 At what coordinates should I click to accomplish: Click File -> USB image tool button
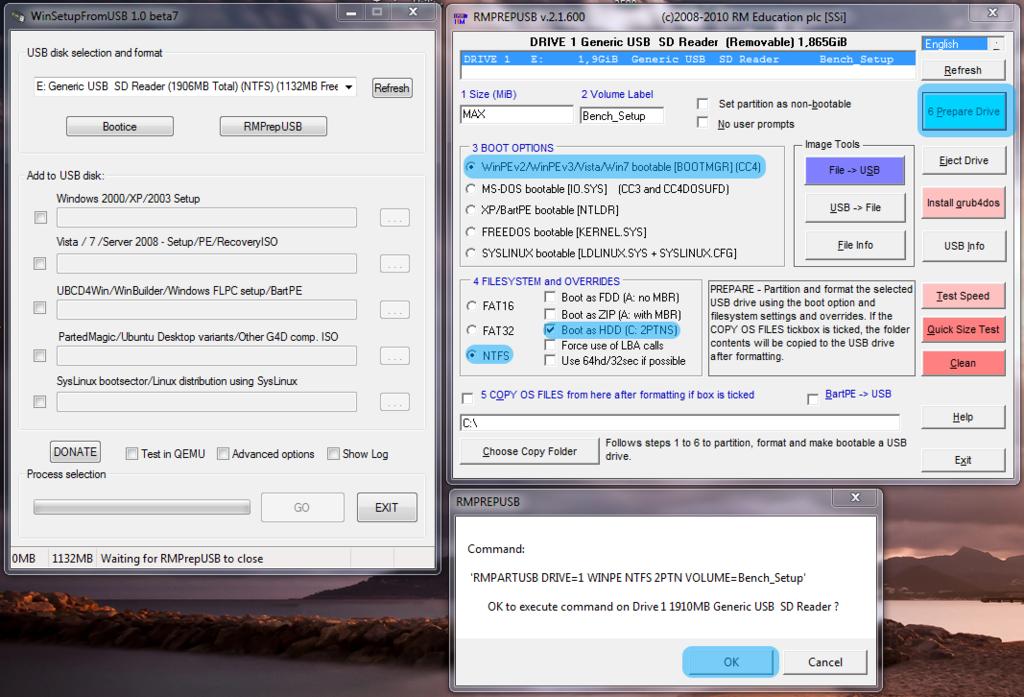click(x=855, y=170)
